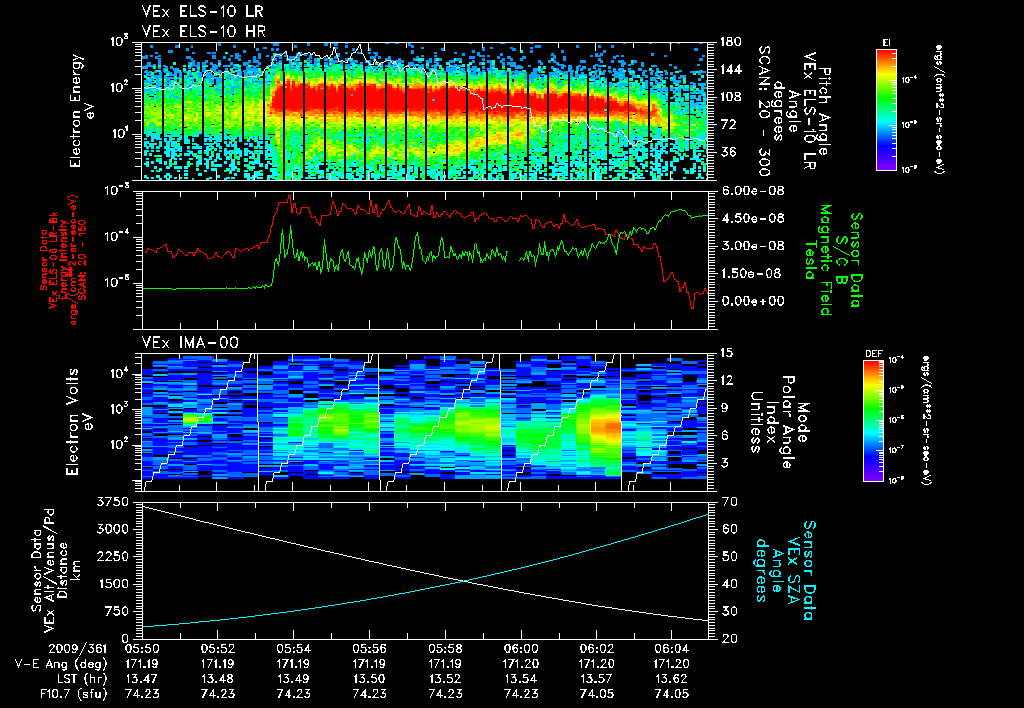Image resolution: width=1024 pixels, height=708 pixels.
Task: Click the 05:50 time tick label
Action: (x=142, y=649)
